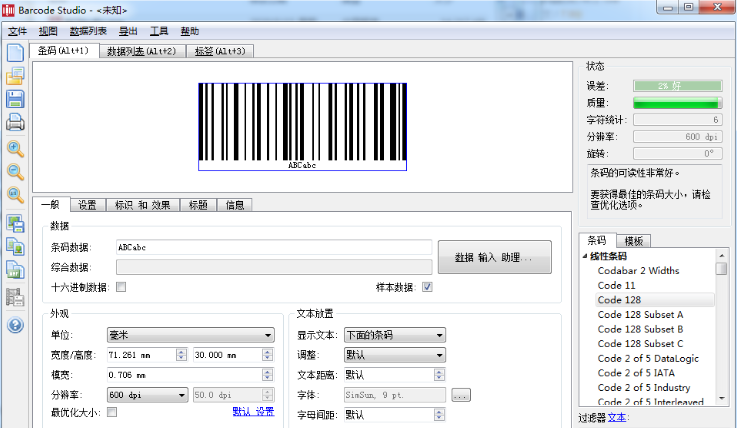Open help with the question mark icon
Image resolution: width=737 pixels, height=428 pixels.
[15, 325]
